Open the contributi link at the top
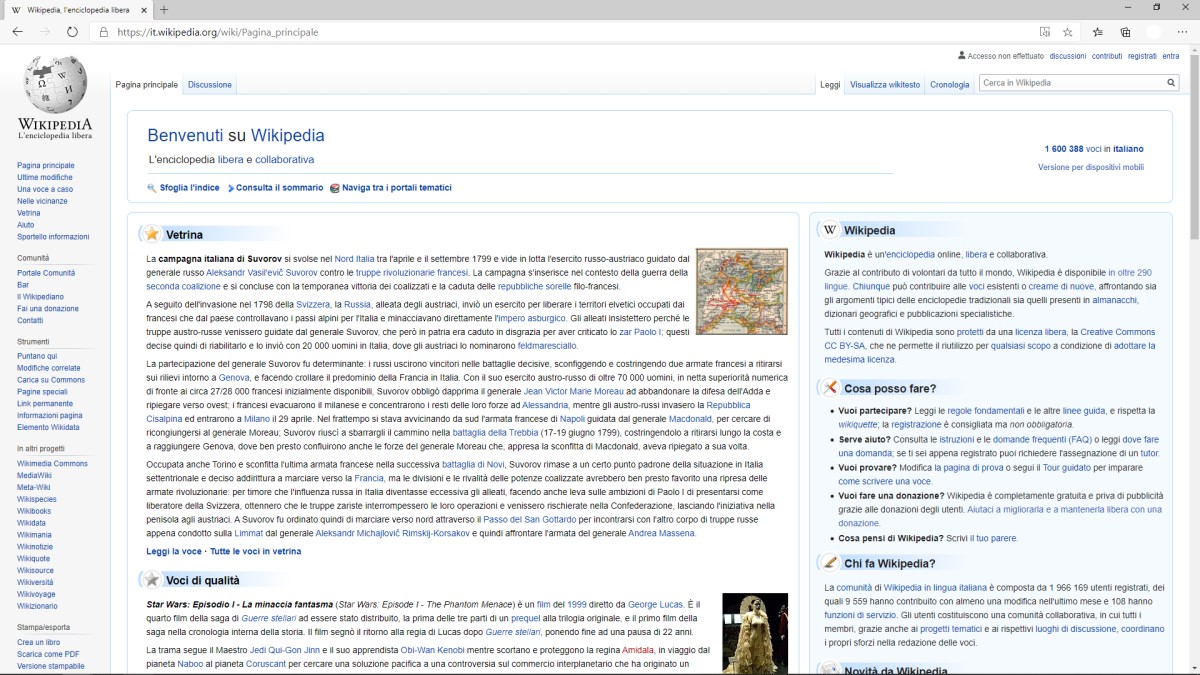 click(1107, 56)
